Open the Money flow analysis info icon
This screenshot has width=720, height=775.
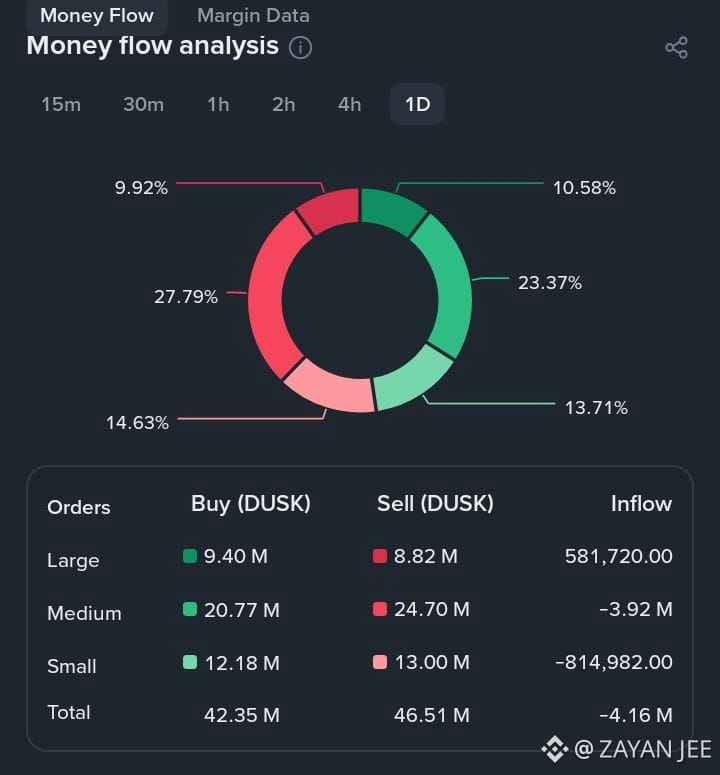300,47
